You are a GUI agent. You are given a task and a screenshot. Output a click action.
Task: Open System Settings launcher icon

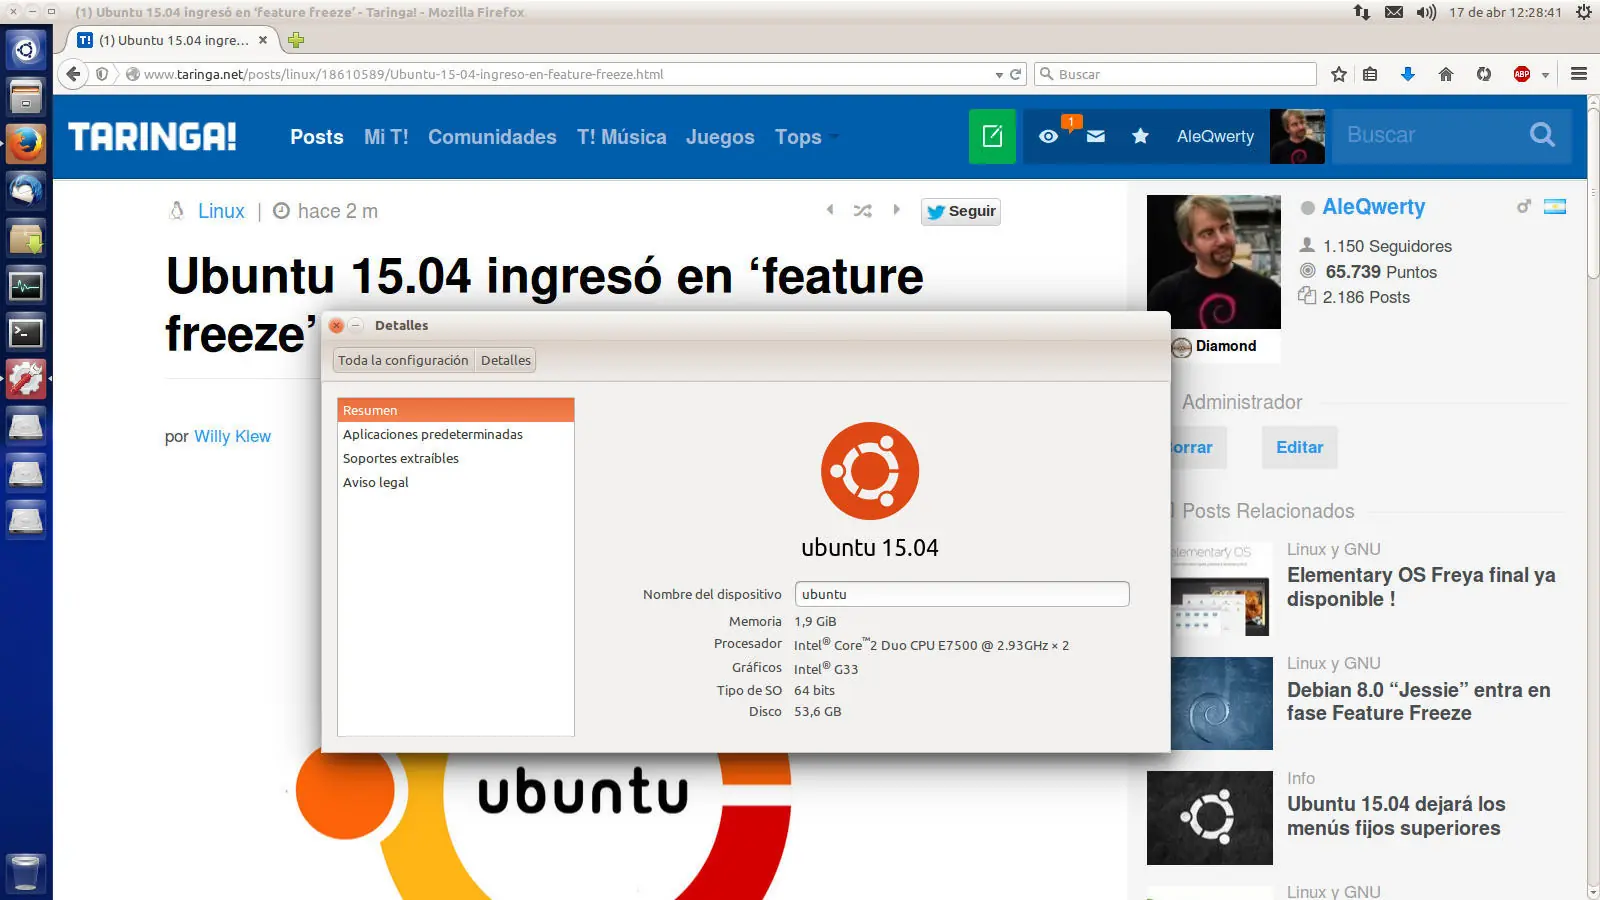26,380
